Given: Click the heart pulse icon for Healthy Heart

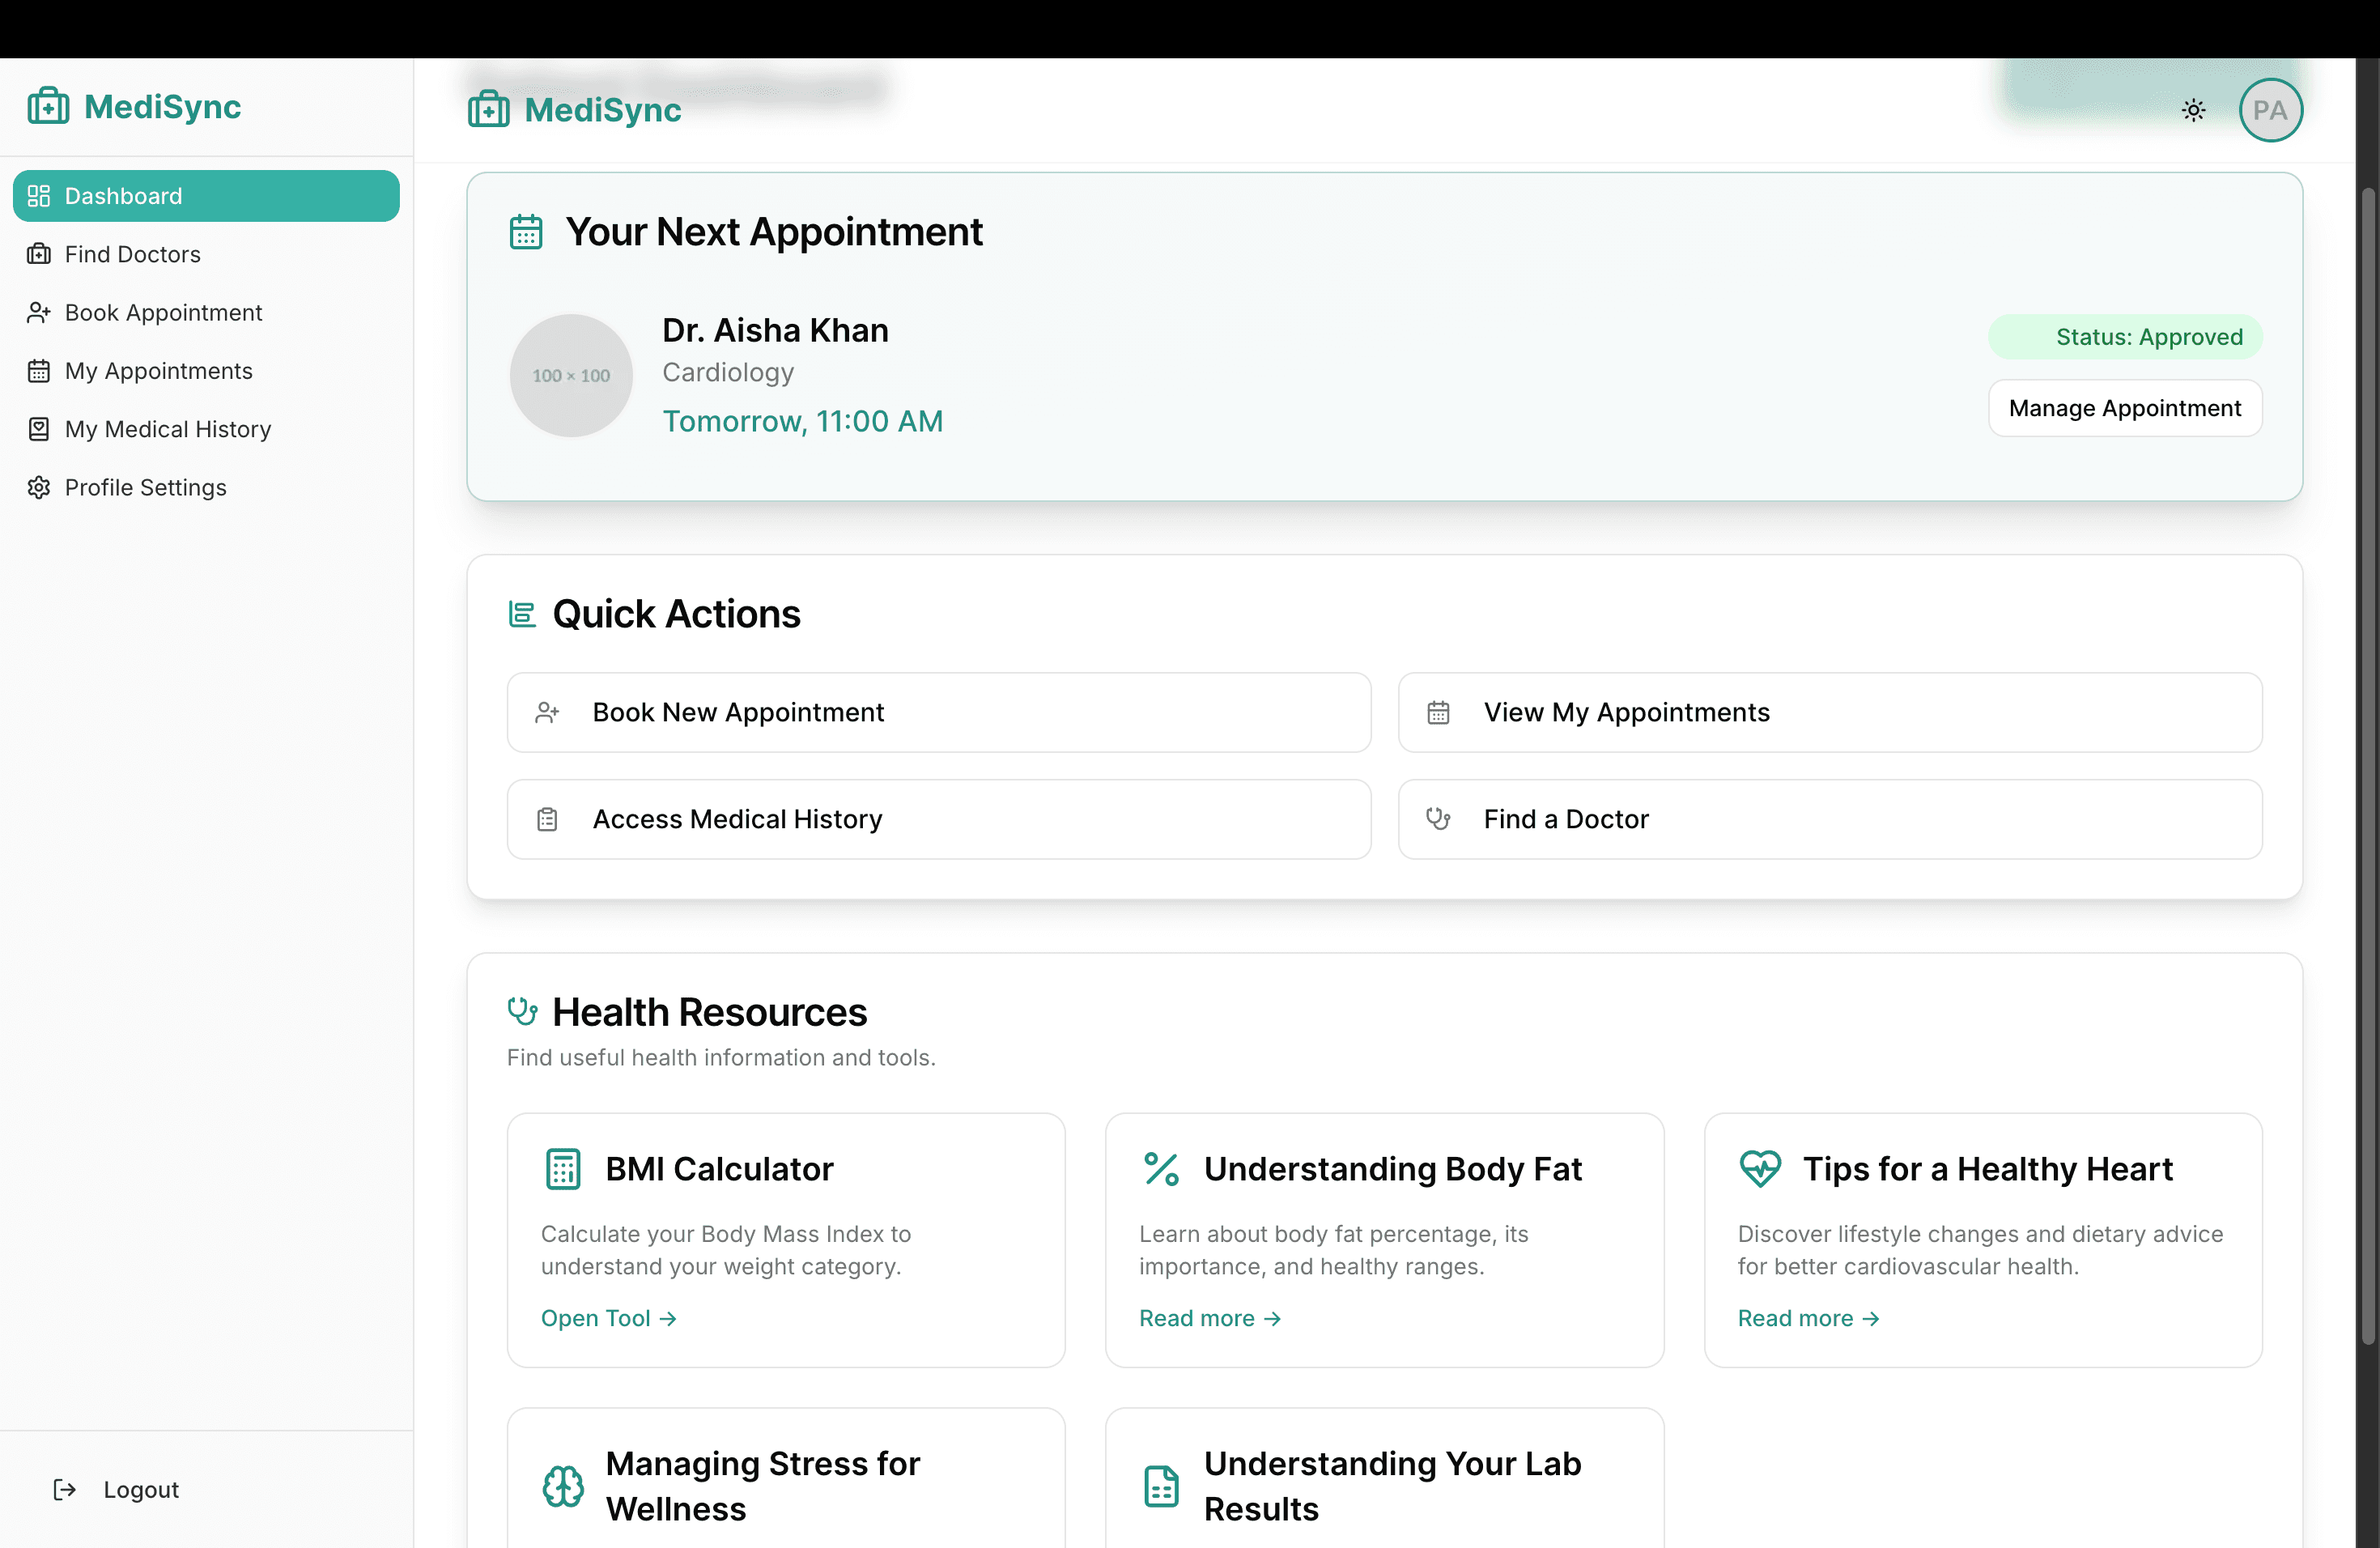Looking at the screenshot, I should pos(1760,1169).
